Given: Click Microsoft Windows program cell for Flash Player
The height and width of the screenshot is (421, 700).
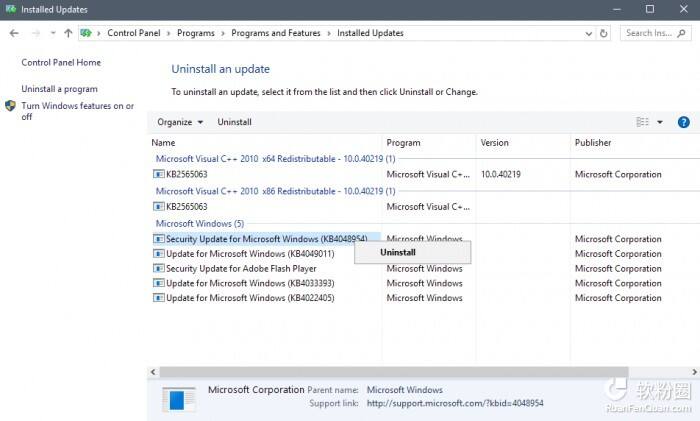Looking at the screenshot, I should point(424,268).
